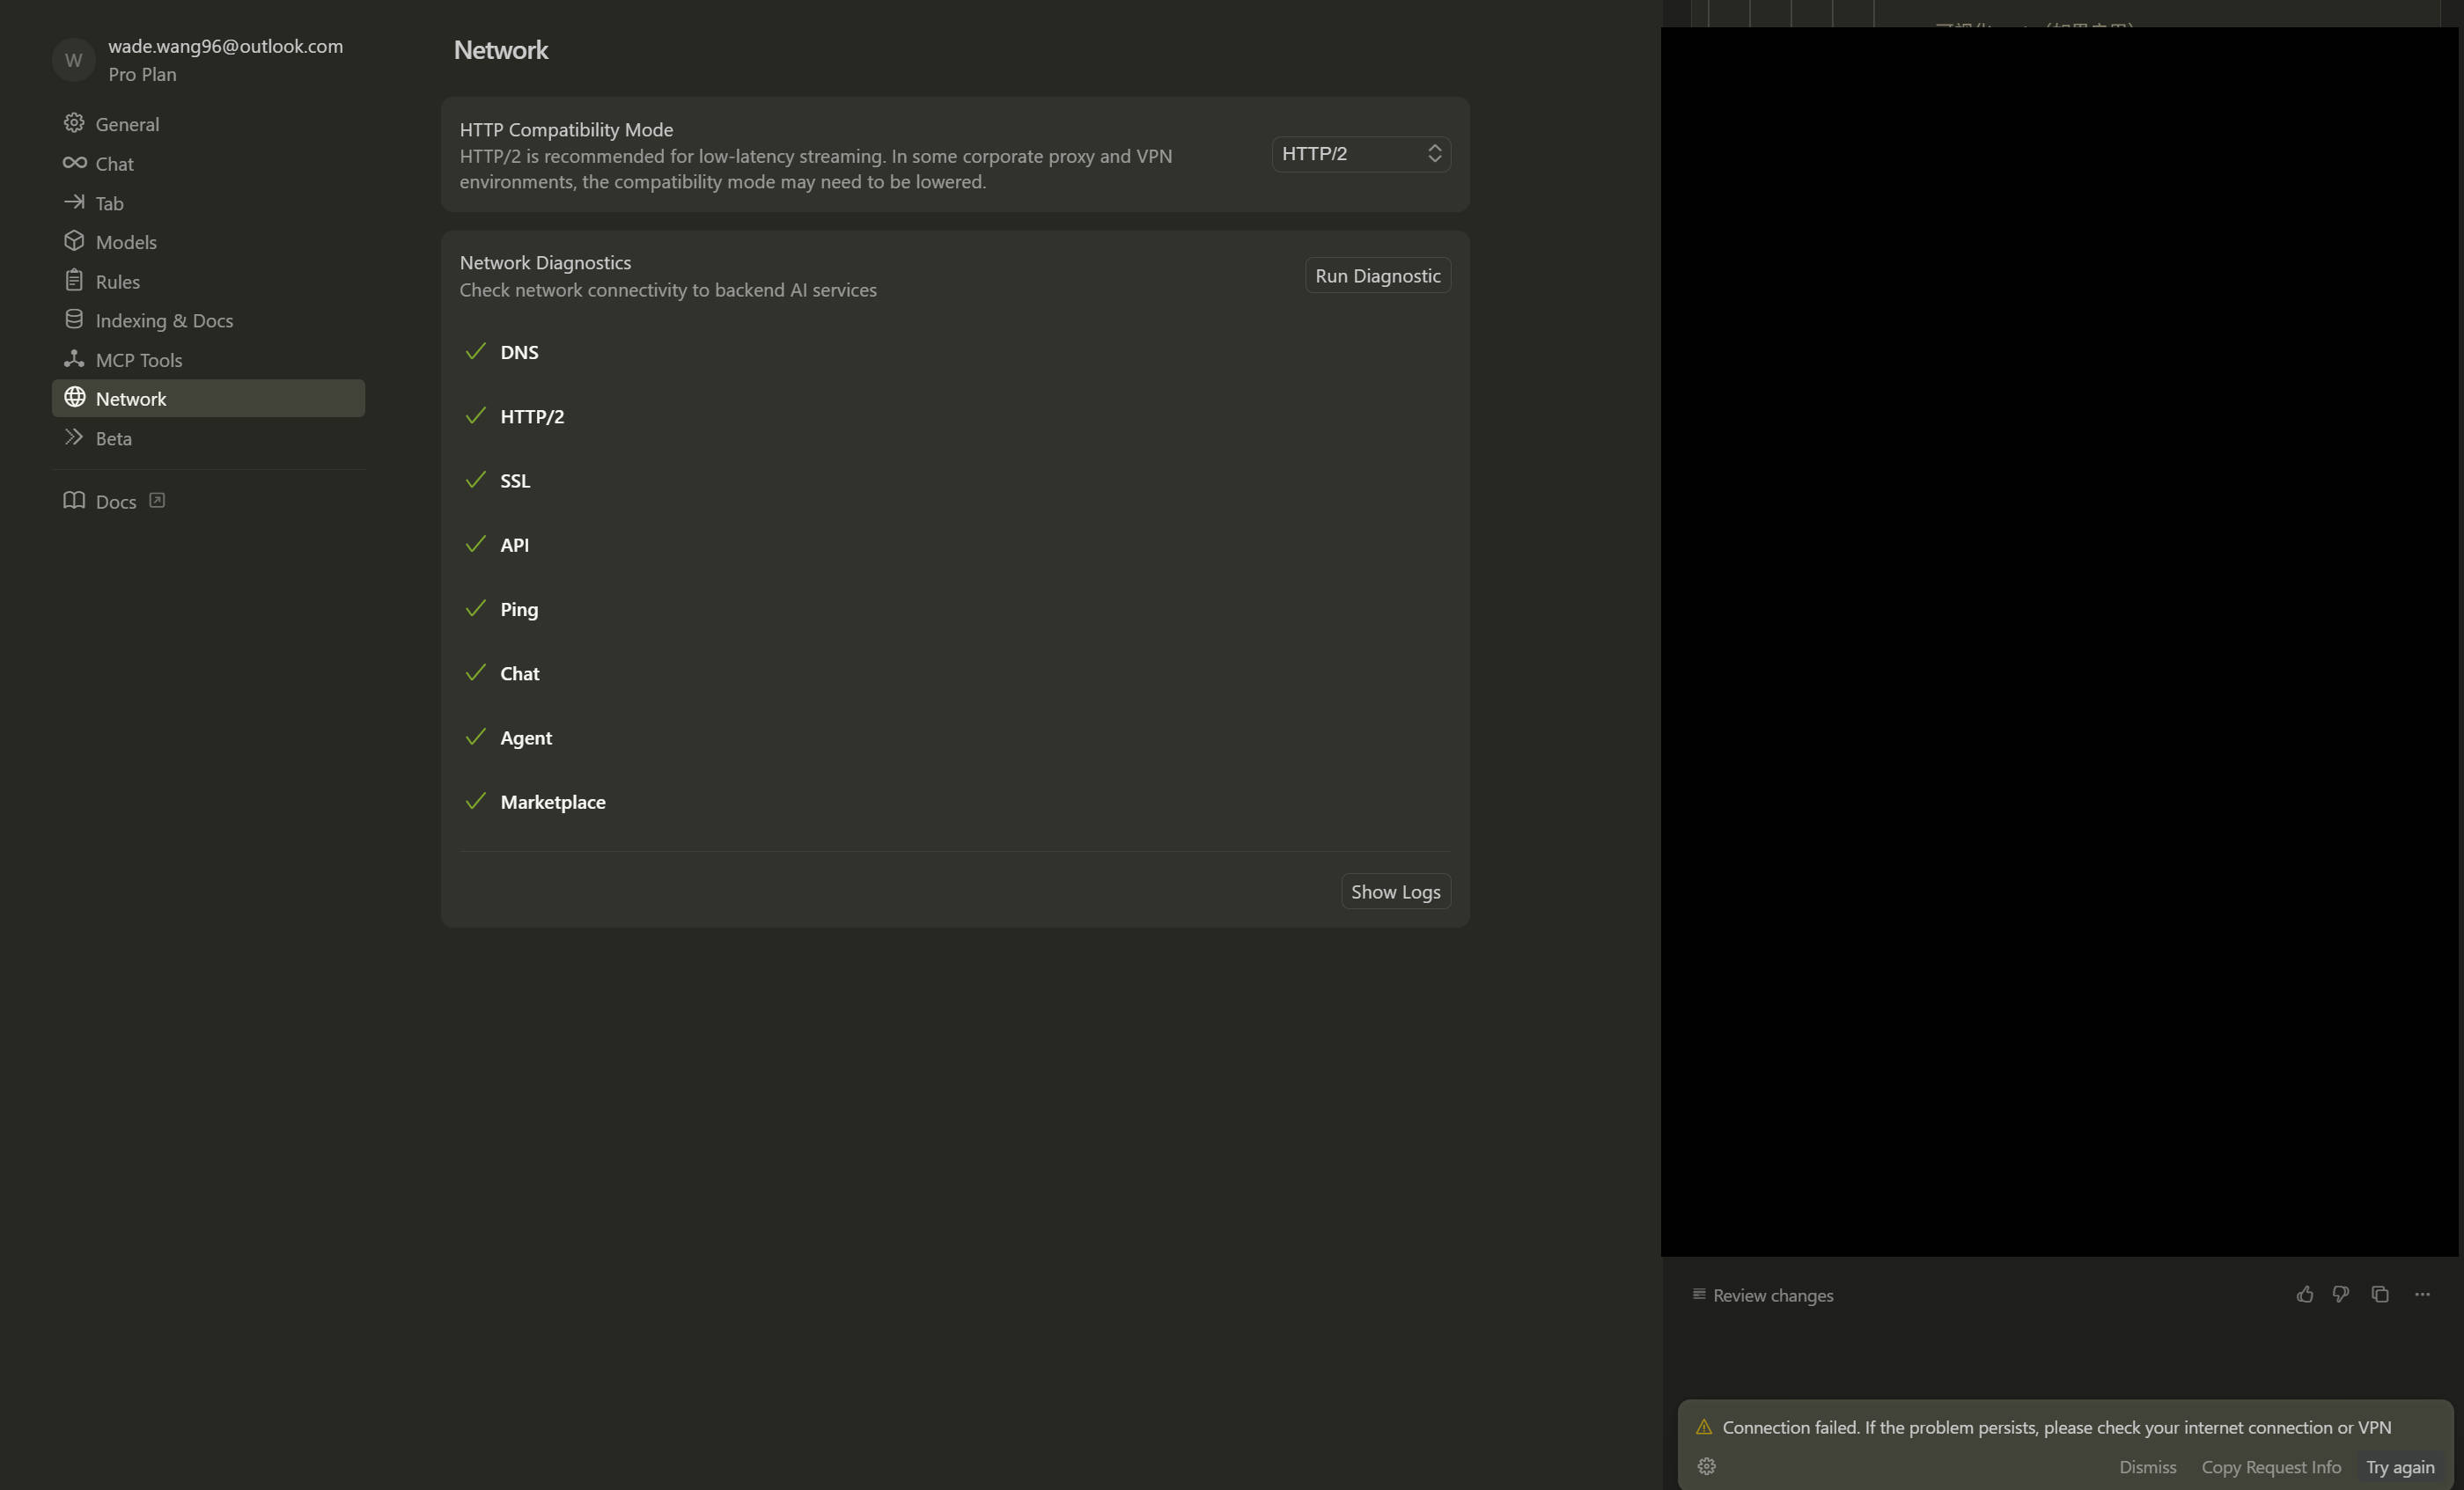Click the HTTP/2 diagnostic result row
The width and height of the screenshot is (2464, 1490).
955,416
